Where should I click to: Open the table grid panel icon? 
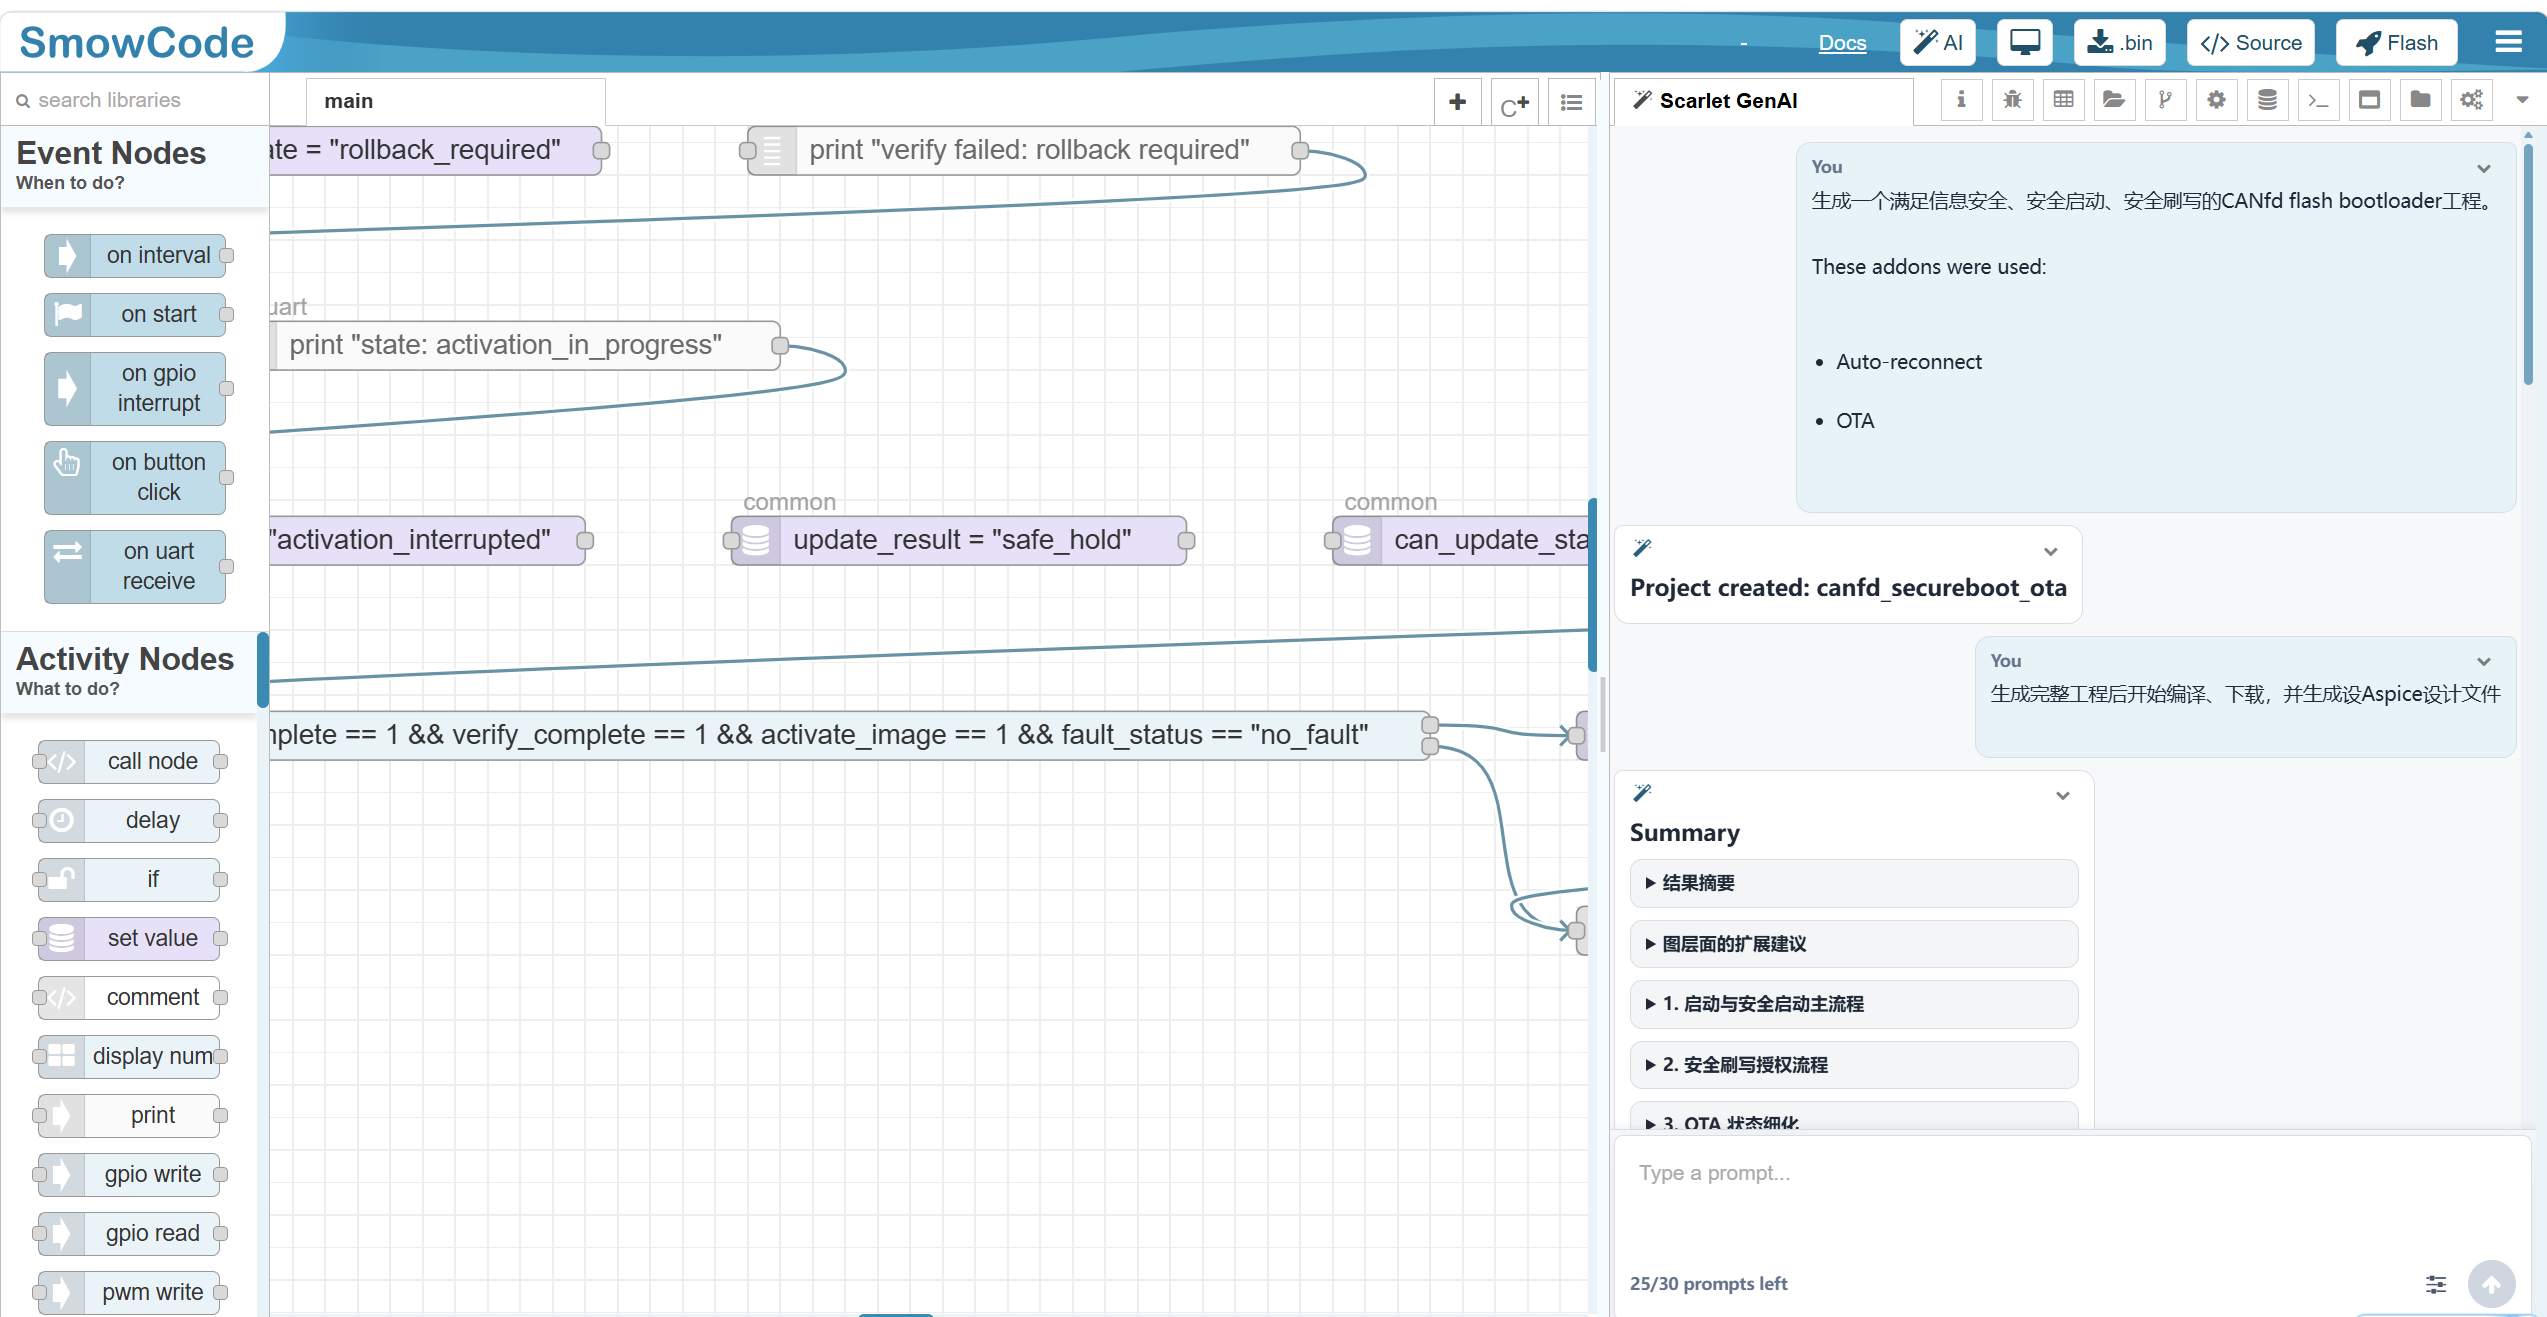[x=2063, y=100]
